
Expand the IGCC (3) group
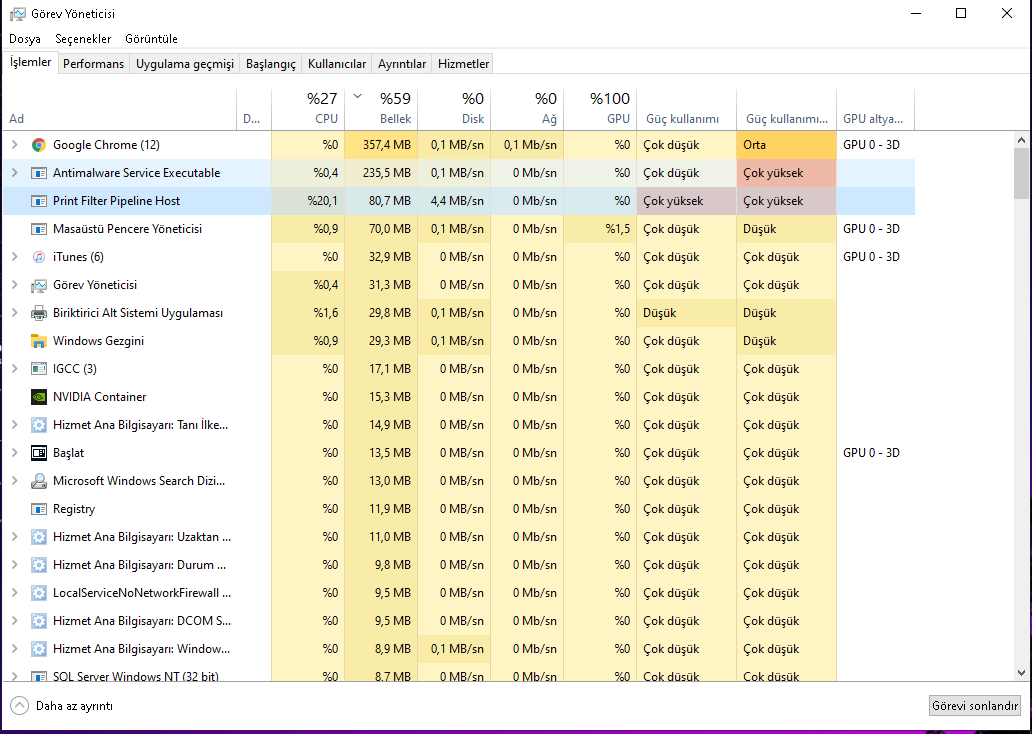pyautogui.click(x=14, y=369)
